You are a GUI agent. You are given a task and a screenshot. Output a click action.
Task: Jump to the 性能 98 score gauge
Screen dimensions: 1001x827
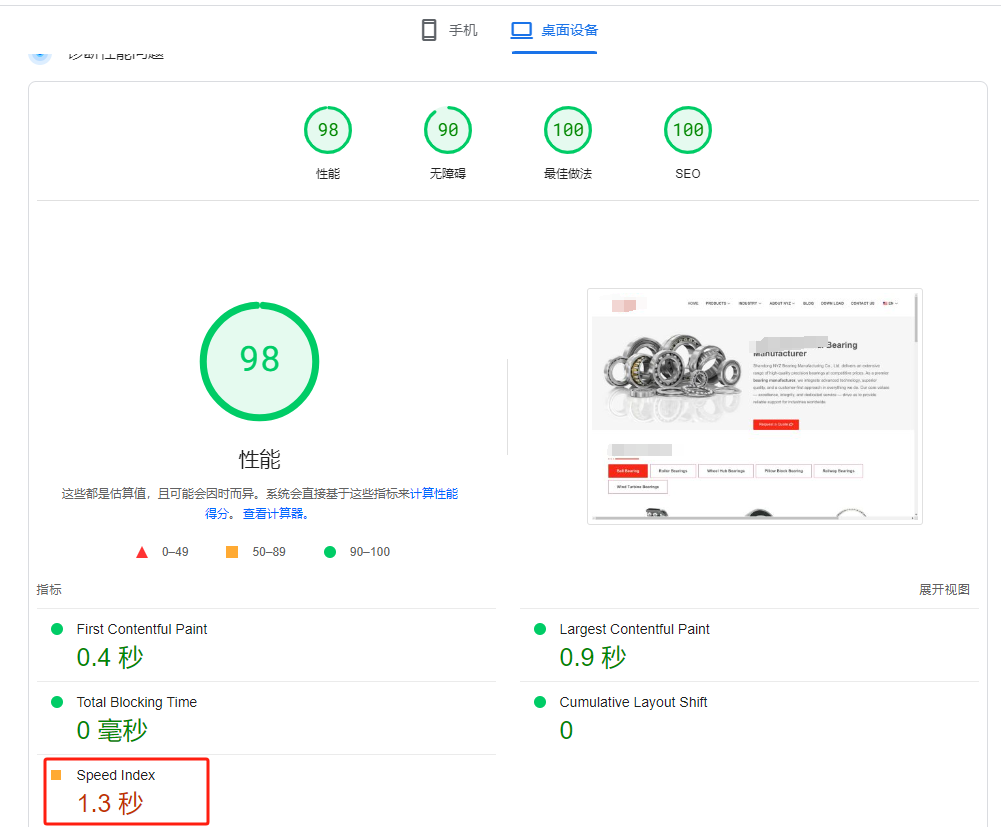coord(328,130)
